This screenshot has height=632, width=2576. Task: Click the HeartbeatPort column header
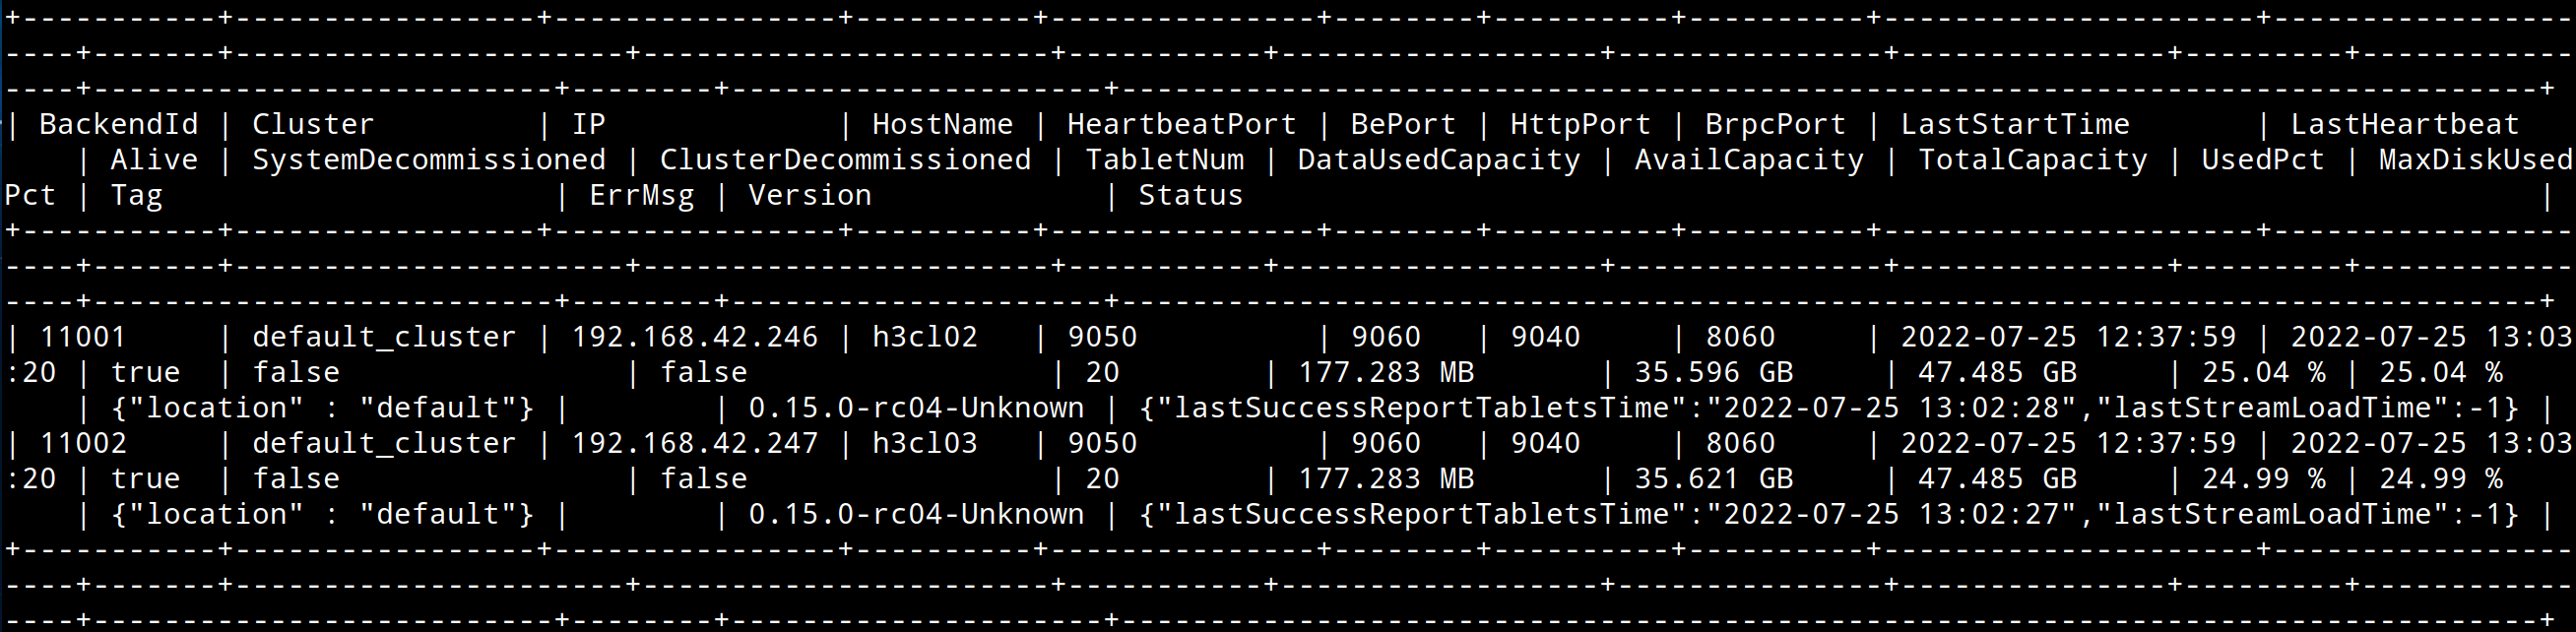(1181, 124)
